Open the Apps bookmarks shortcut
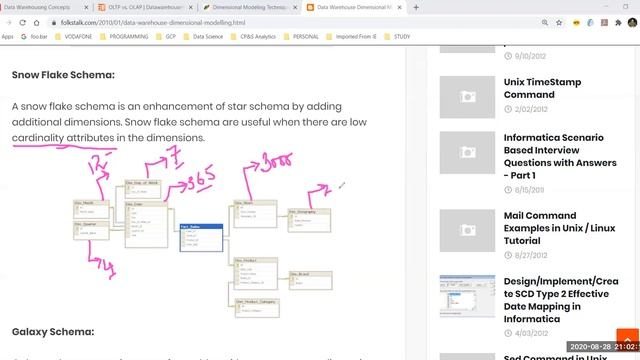640x360 pixels. click(x=7, y=36)
